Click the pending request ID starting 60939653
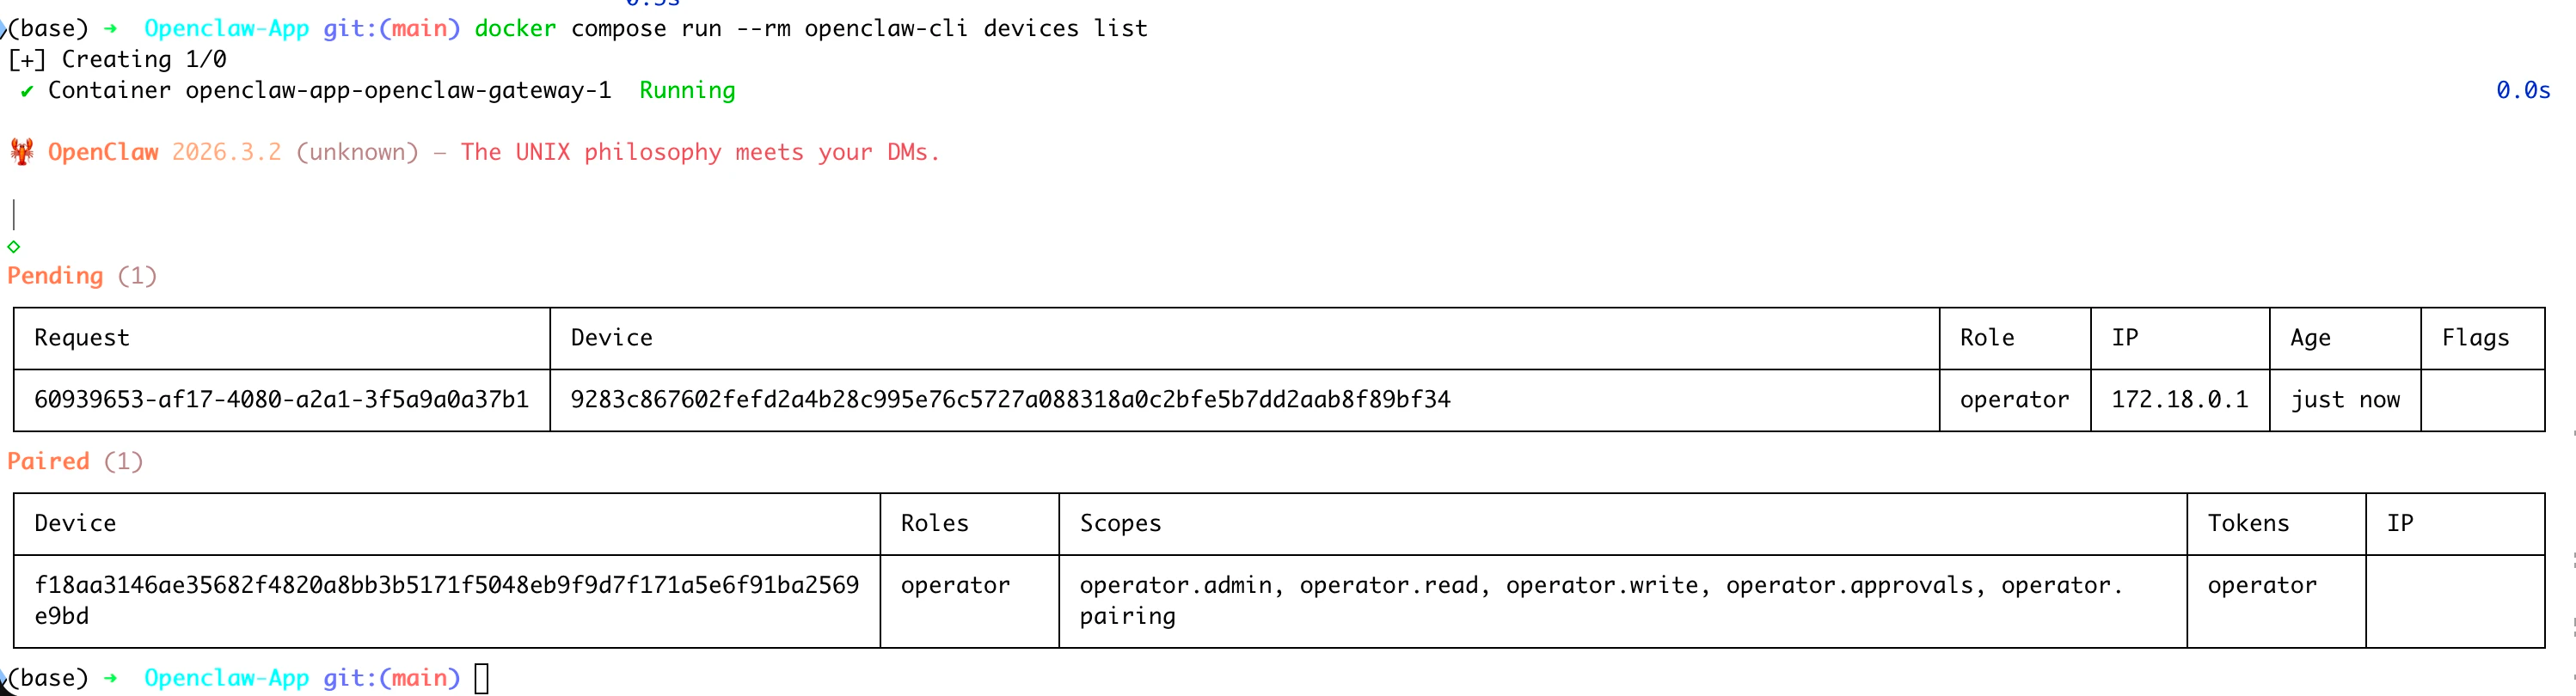This screenshot has height=696, width=2576. [x=281, y=400]
